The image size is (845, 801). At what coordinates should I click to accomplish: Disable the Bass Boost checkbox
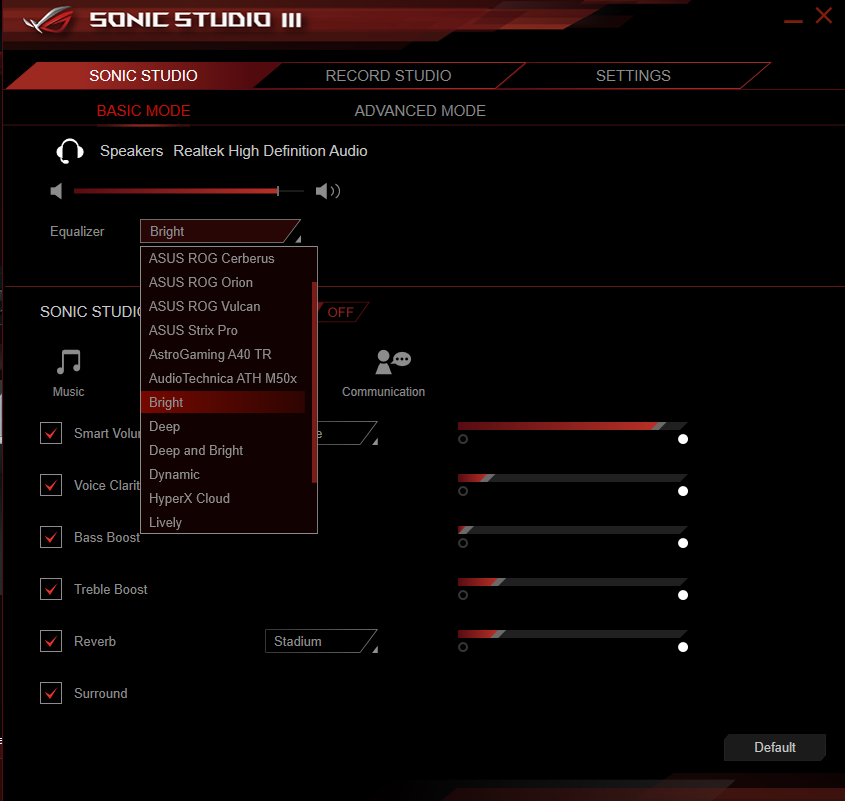click(x=51, y=537)
